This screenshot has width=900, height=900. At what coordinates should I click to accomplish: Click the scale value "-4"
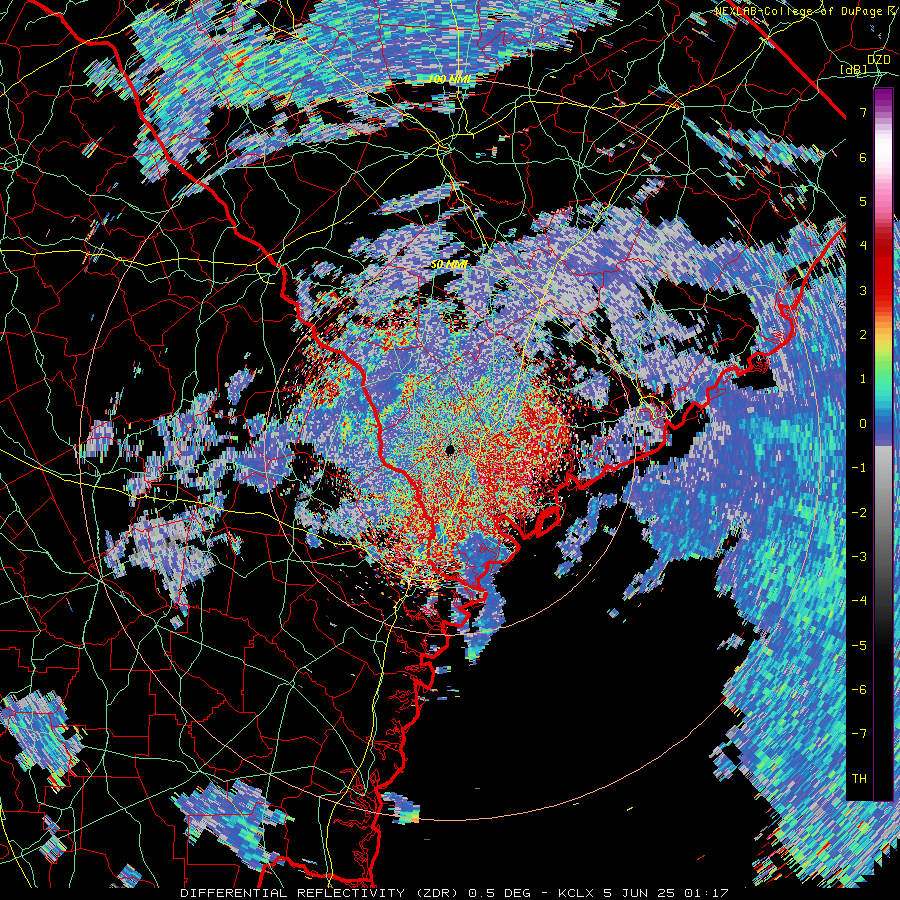(x=859, y=601)
